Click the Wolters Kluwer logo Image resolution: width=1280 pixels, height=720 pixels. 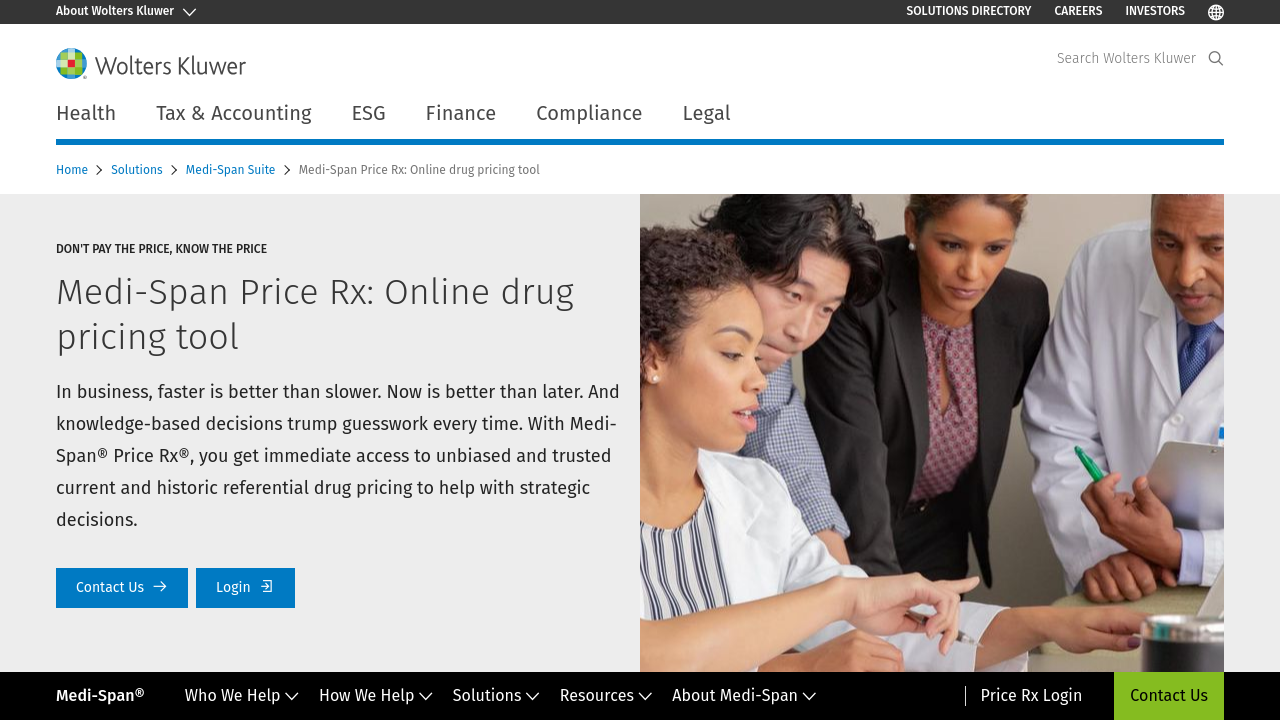(151, 64)
